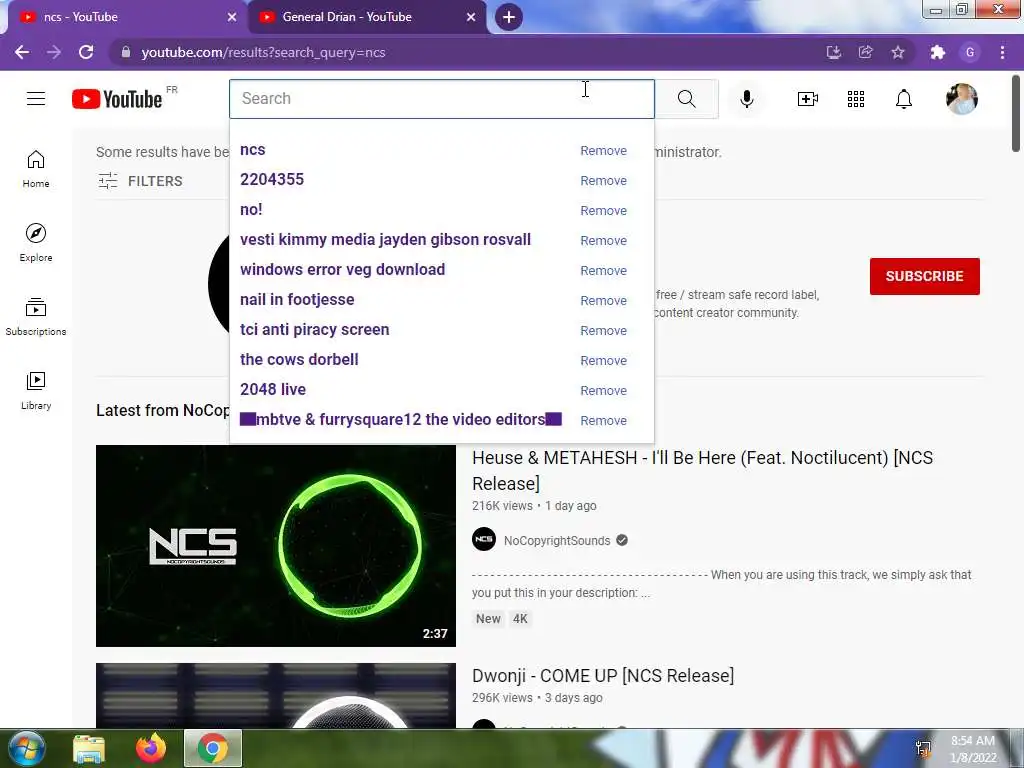Click the site lock icon

point(126,52)
